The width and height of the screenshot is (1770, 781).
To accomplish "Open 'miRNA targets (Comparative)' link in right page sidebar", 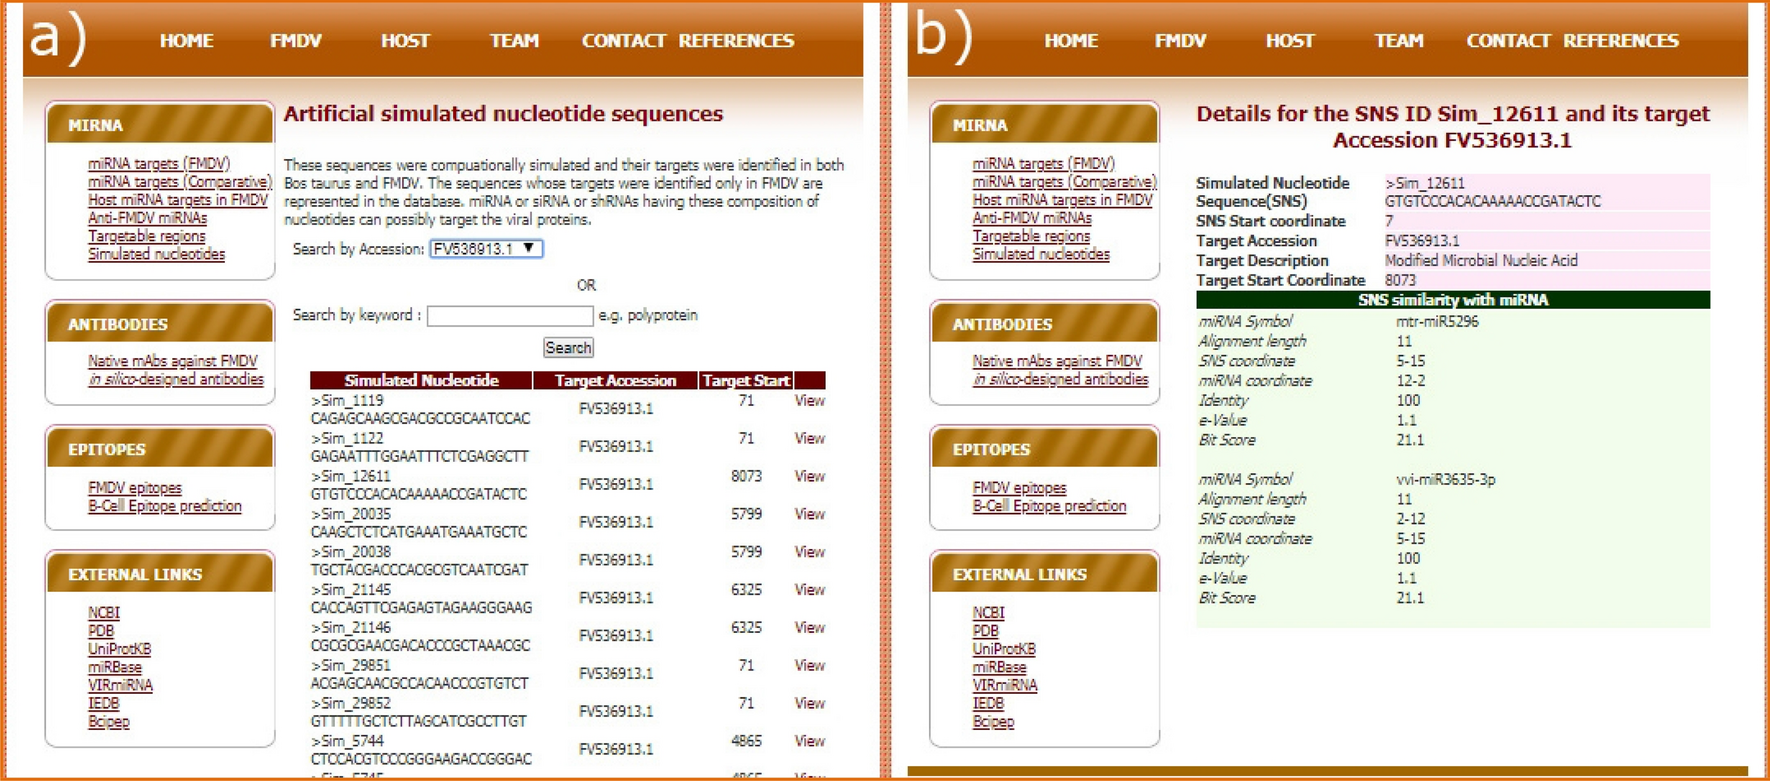I will click(x=1065, y=182).
